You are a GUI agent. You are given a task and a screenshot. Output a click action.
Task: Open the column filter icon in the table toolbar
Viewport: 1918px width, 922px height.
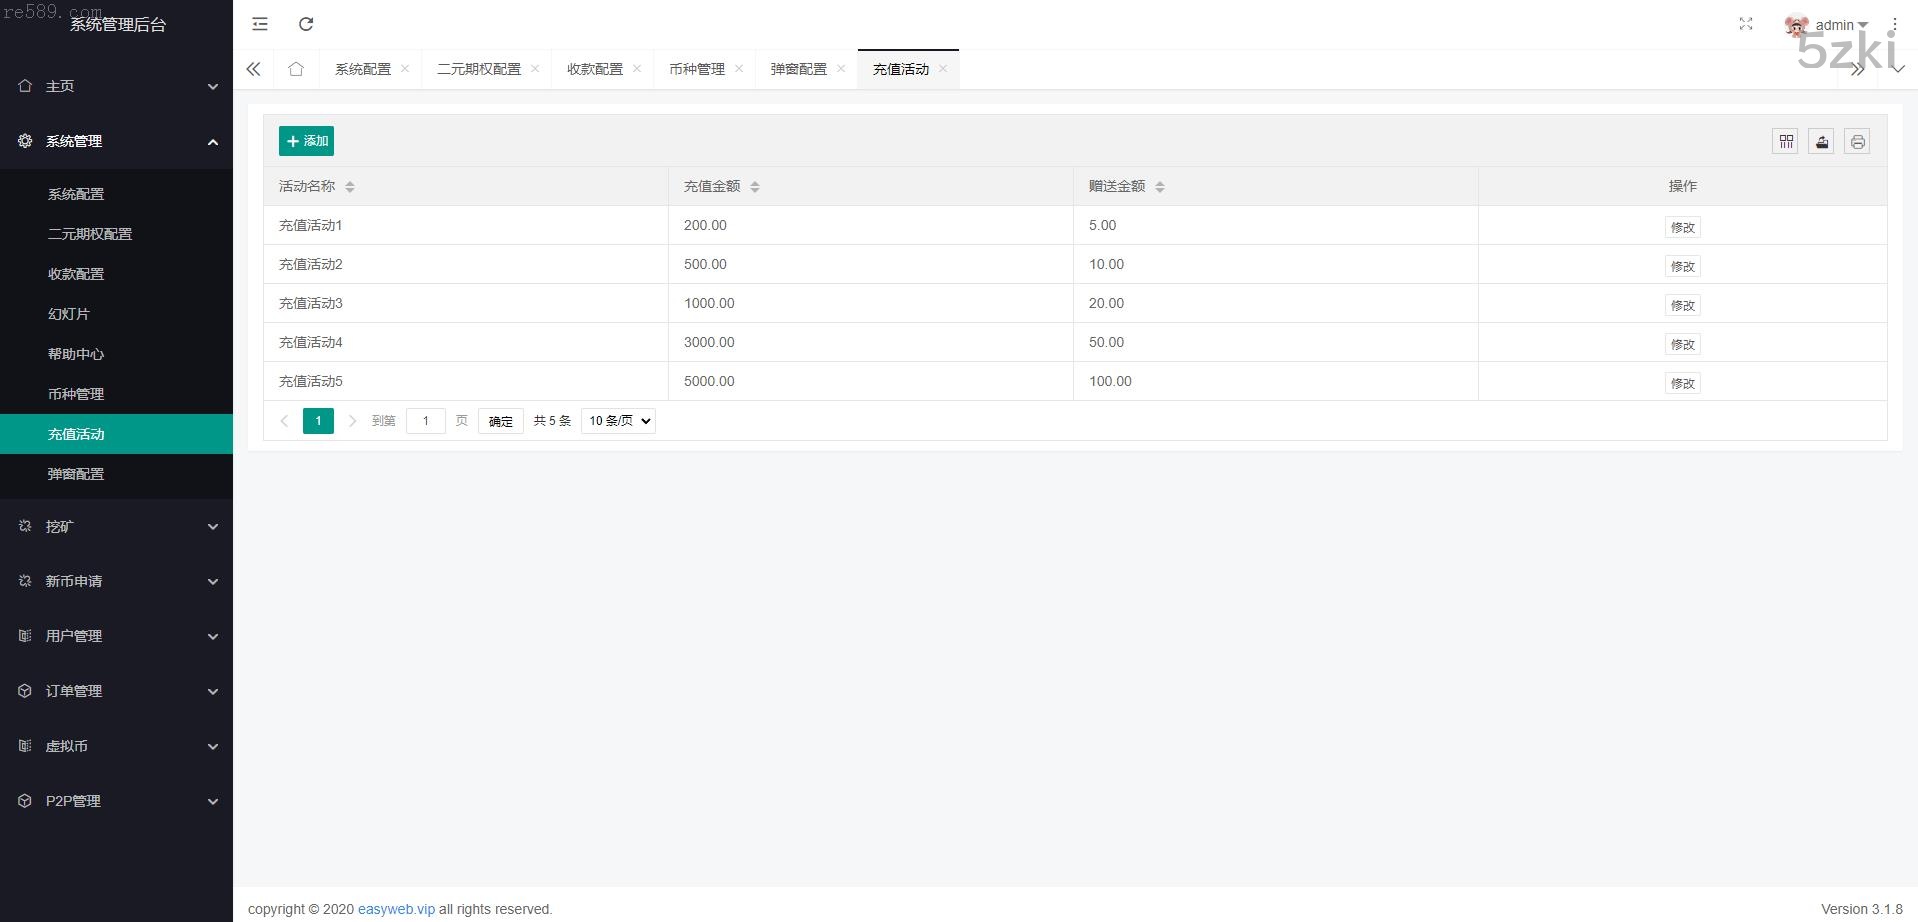pyautogui.click(x=1785, y=142)
